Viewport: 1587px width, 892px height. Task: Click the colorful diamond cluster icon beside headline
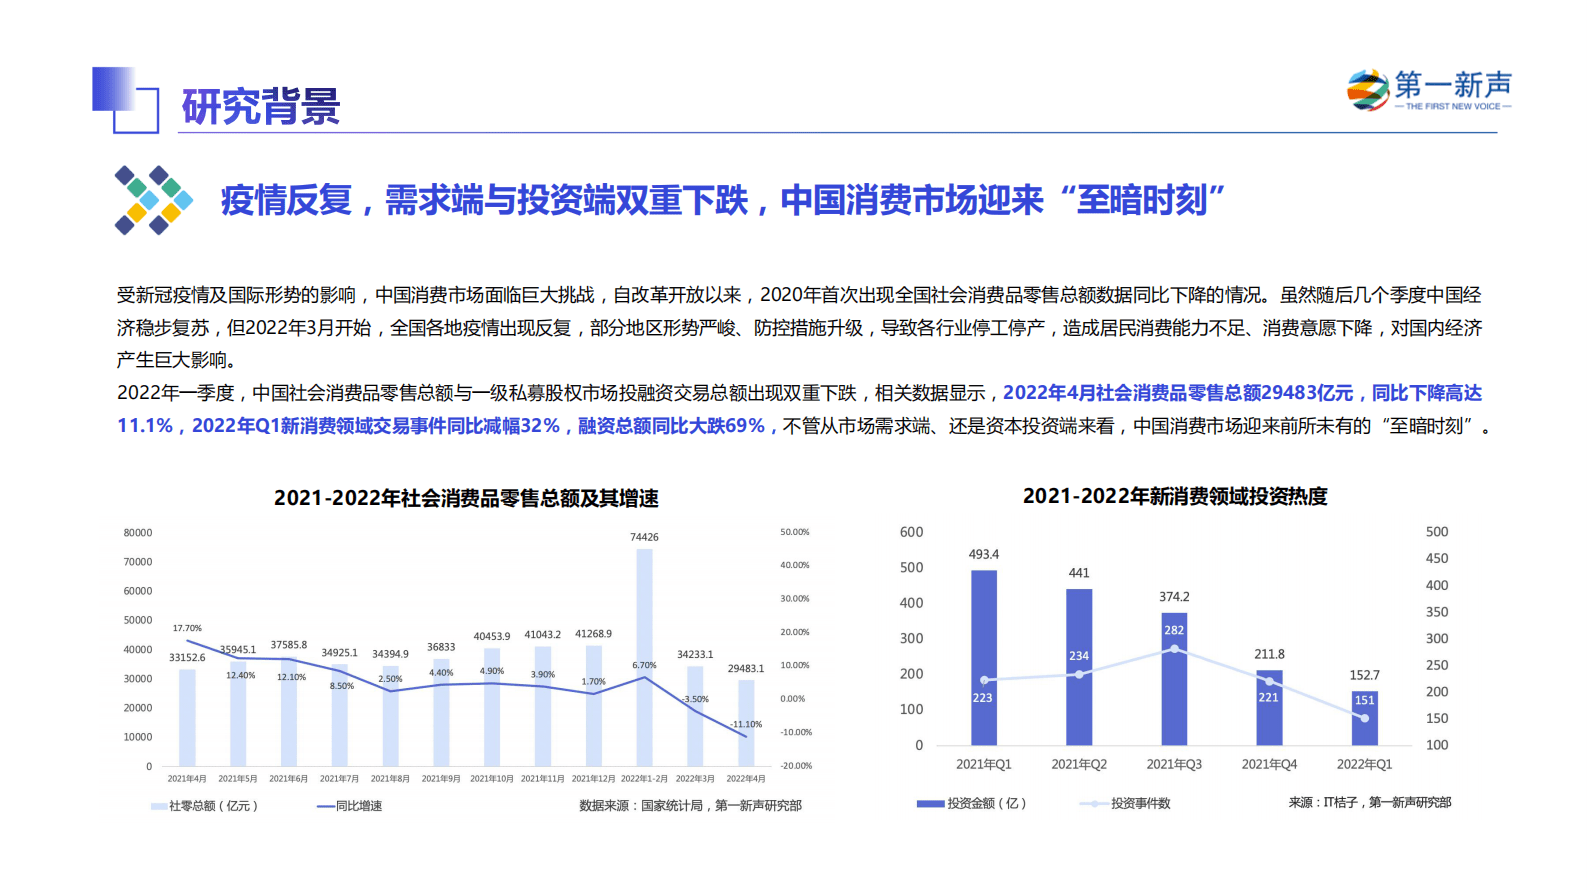(153, 200)
